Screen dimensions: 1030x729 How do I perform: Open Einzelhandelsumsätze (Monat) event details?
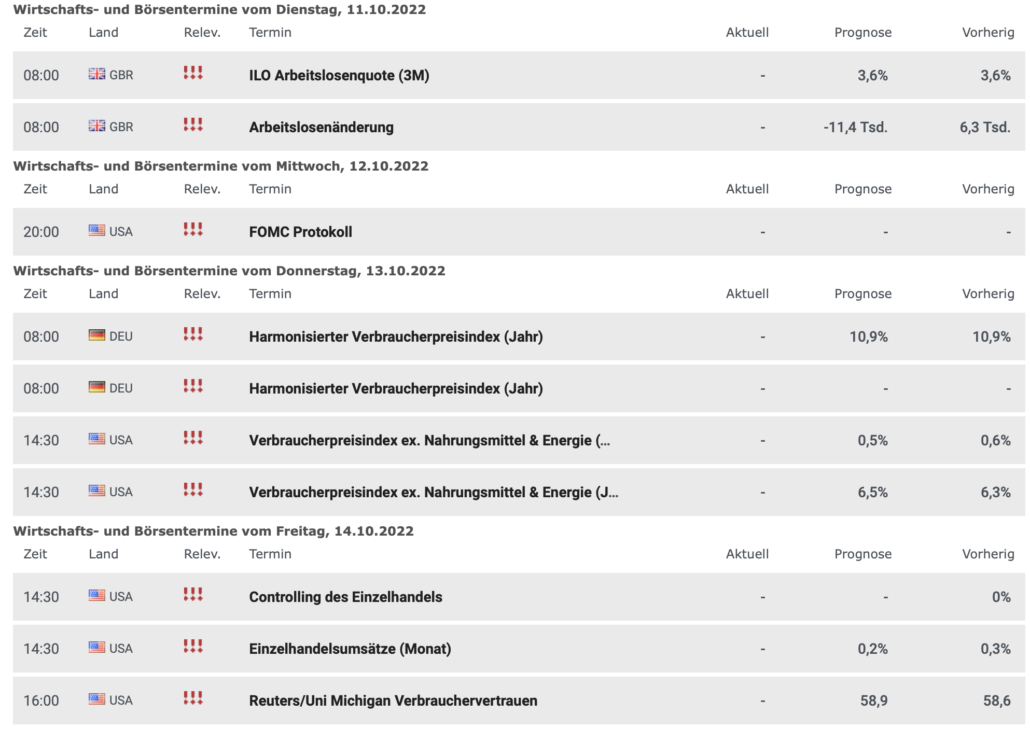pyautogui.click(x=350, y=649)
